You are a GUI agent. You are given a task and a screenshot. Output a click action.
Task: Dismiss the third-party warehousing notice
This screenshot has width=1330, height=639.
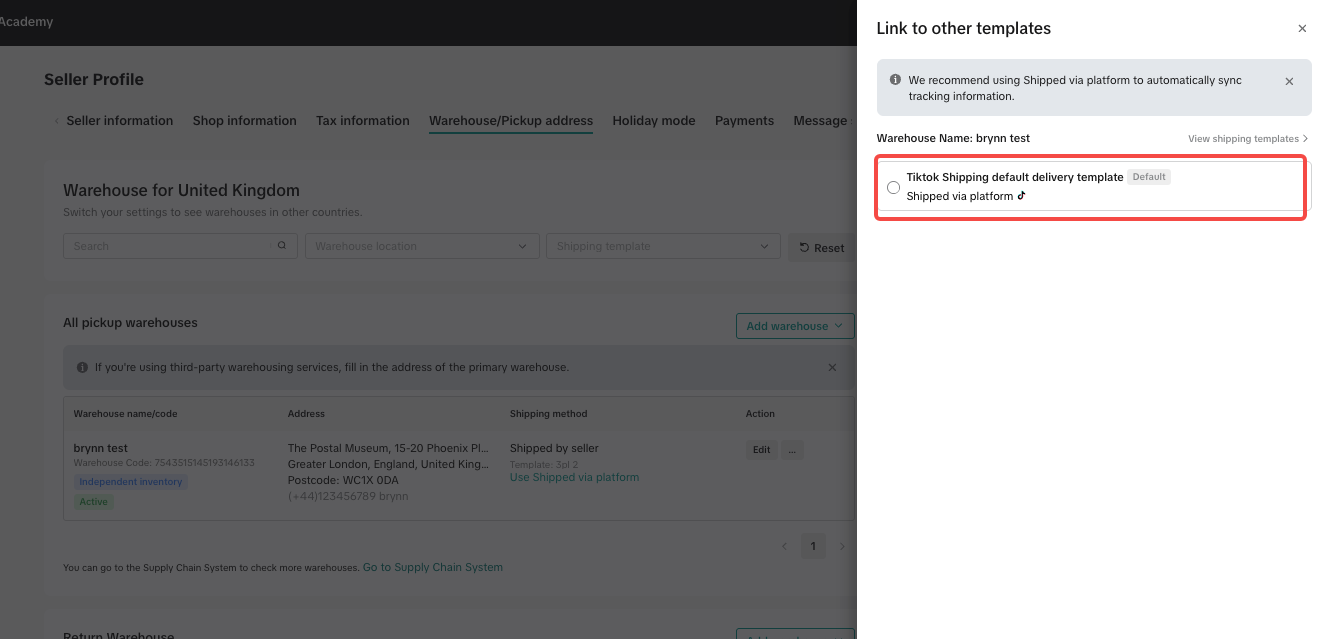point(831,368)
